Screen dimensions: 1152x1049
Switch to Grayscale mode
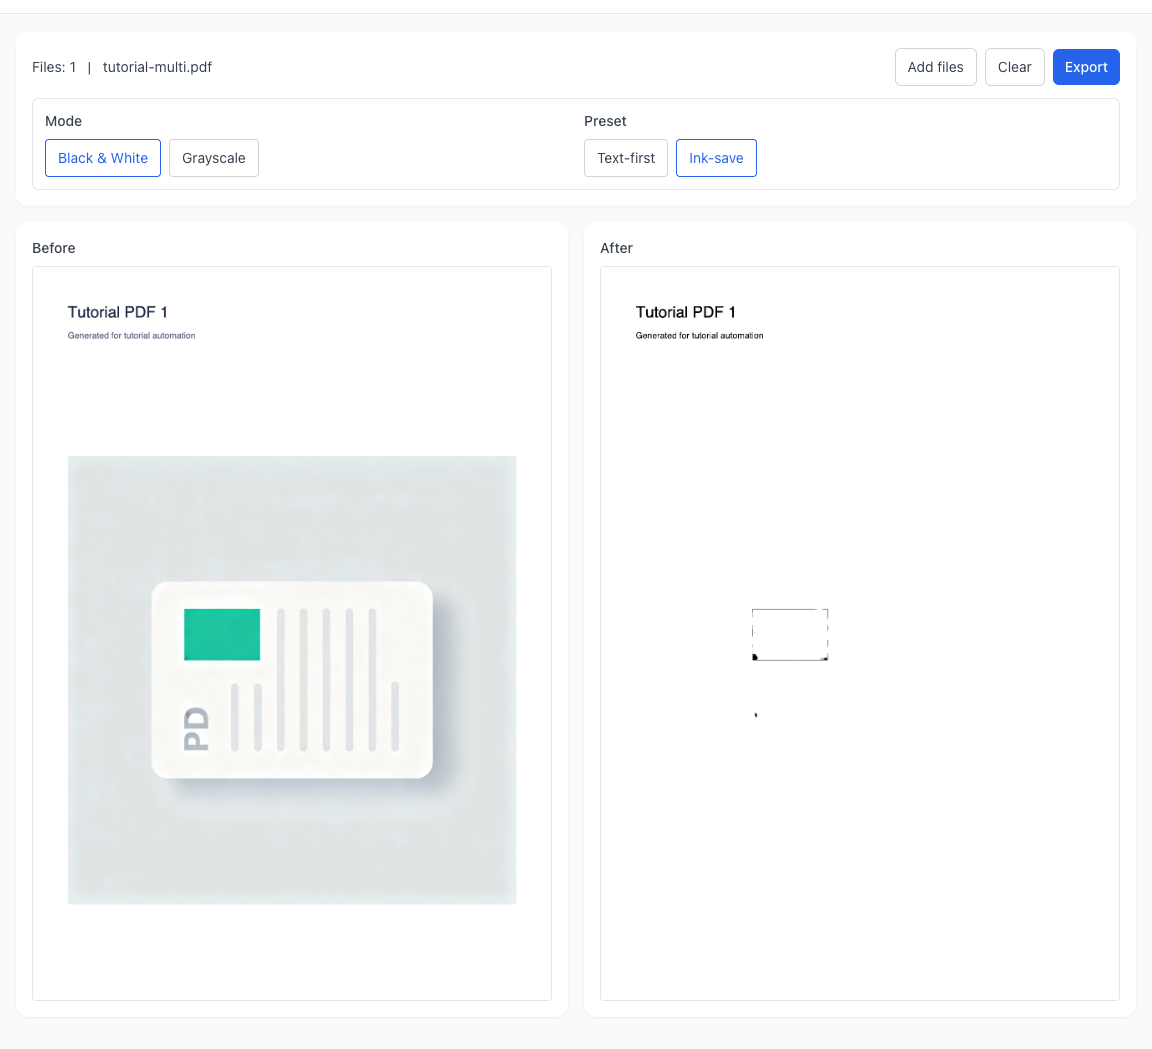(x=213, y=158)
